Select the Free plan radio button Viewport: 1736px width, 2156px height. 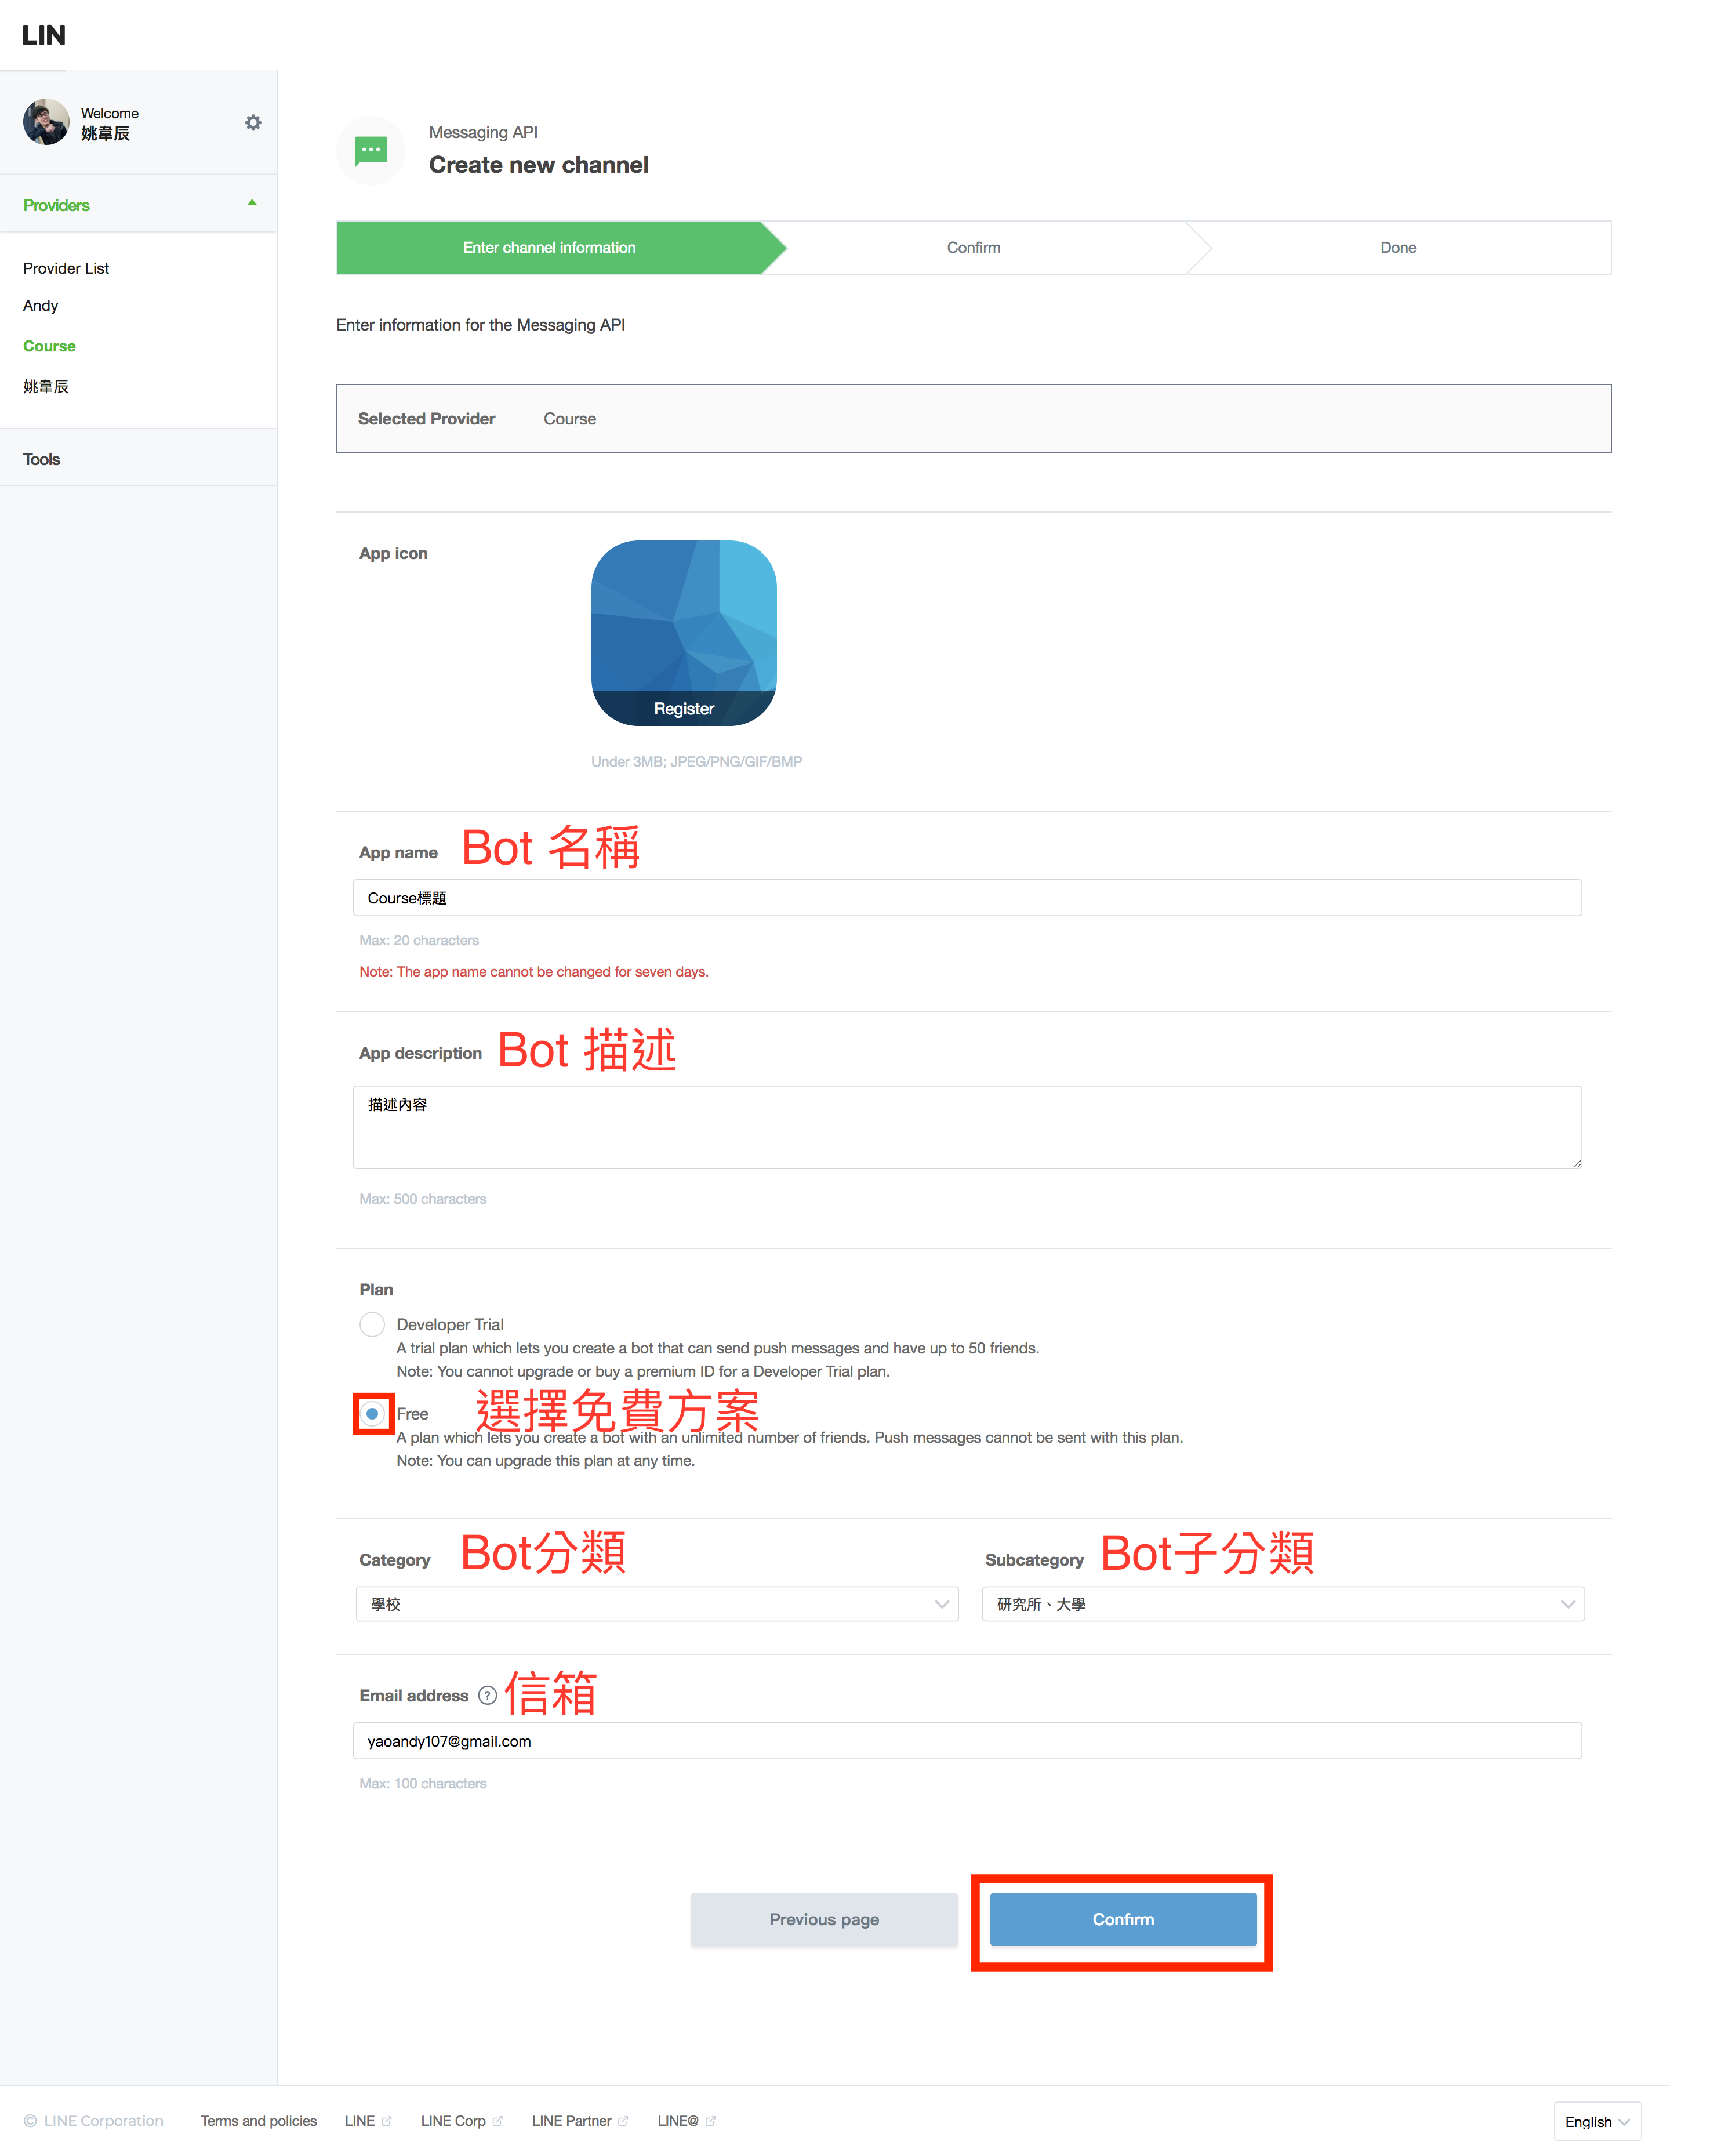tap(372, 1413)
